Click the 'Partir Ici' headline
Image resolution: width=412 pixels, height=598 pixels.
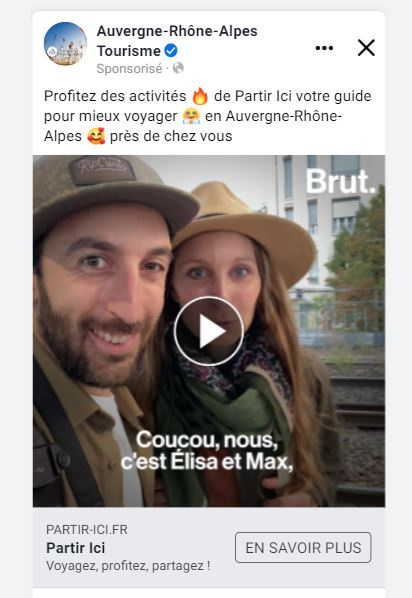pyautogui.click(x=76, y=548)
